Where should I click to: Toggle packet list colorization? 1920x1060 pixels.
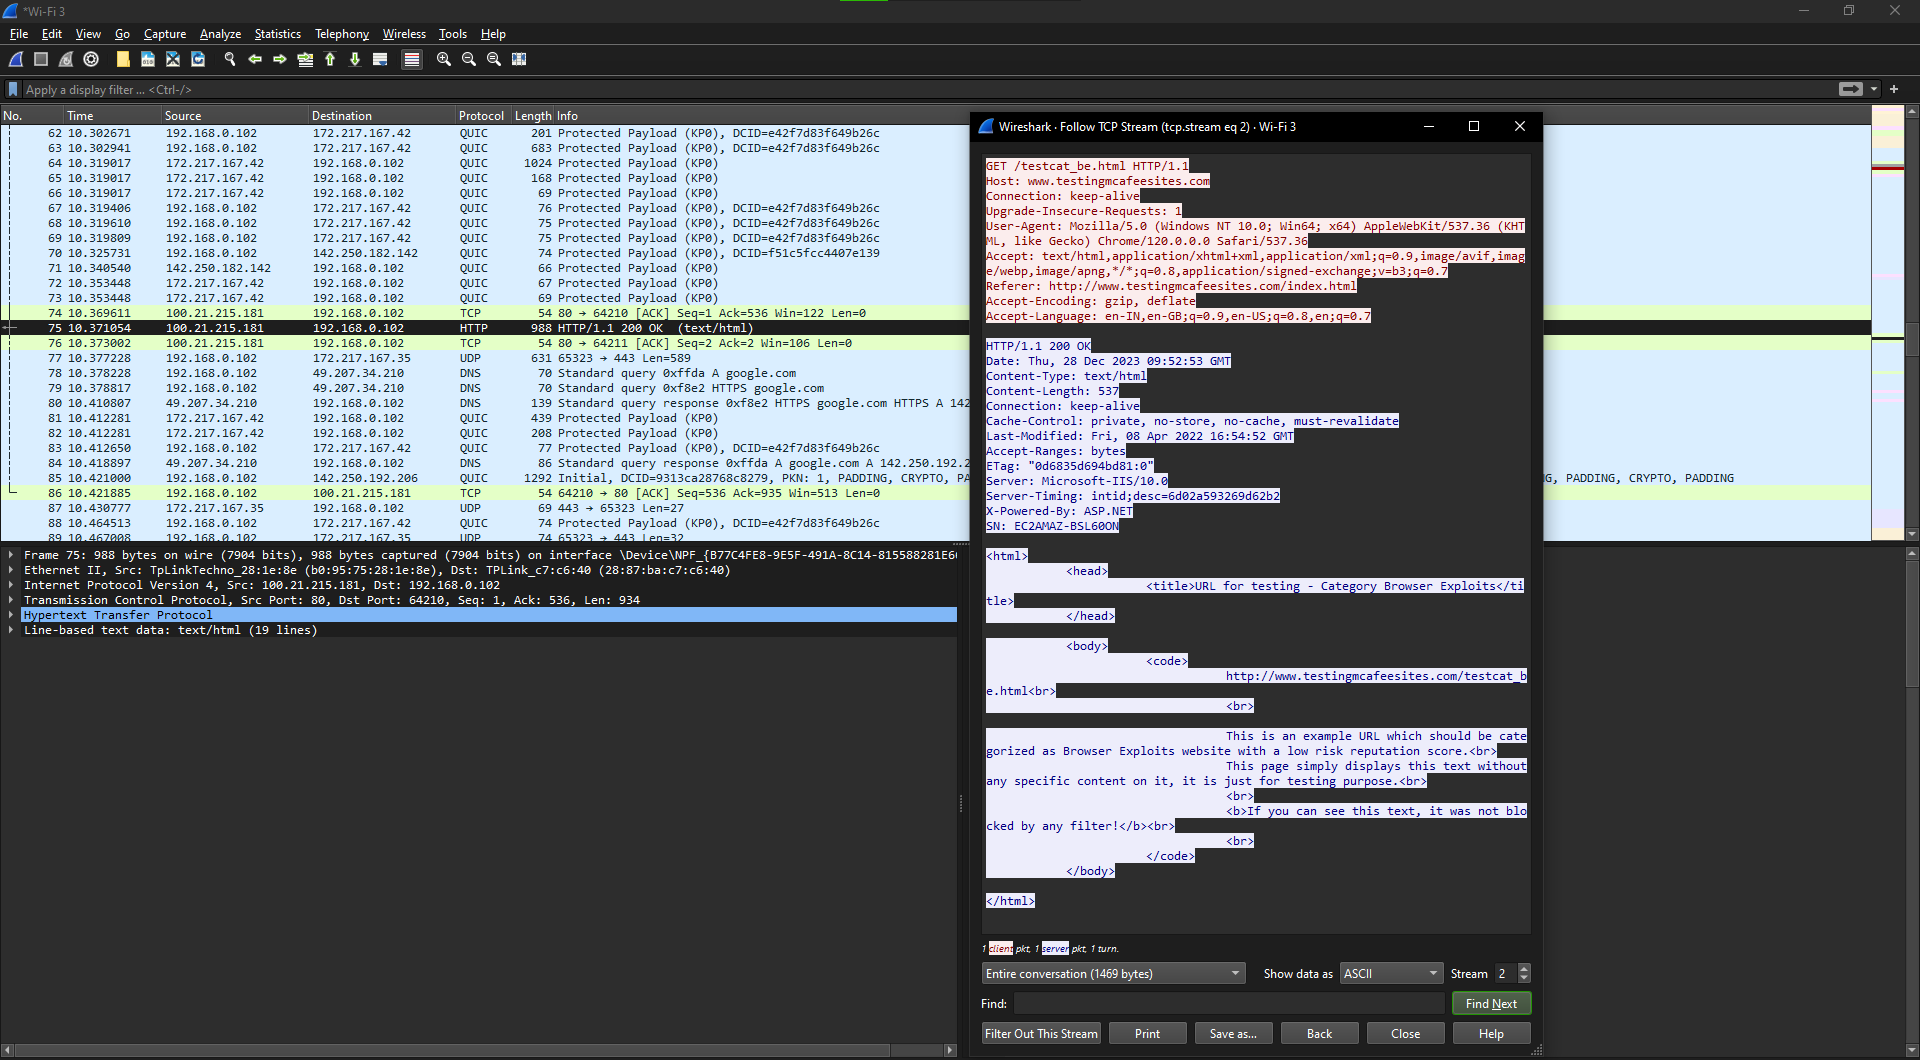[x=411, y=59]
